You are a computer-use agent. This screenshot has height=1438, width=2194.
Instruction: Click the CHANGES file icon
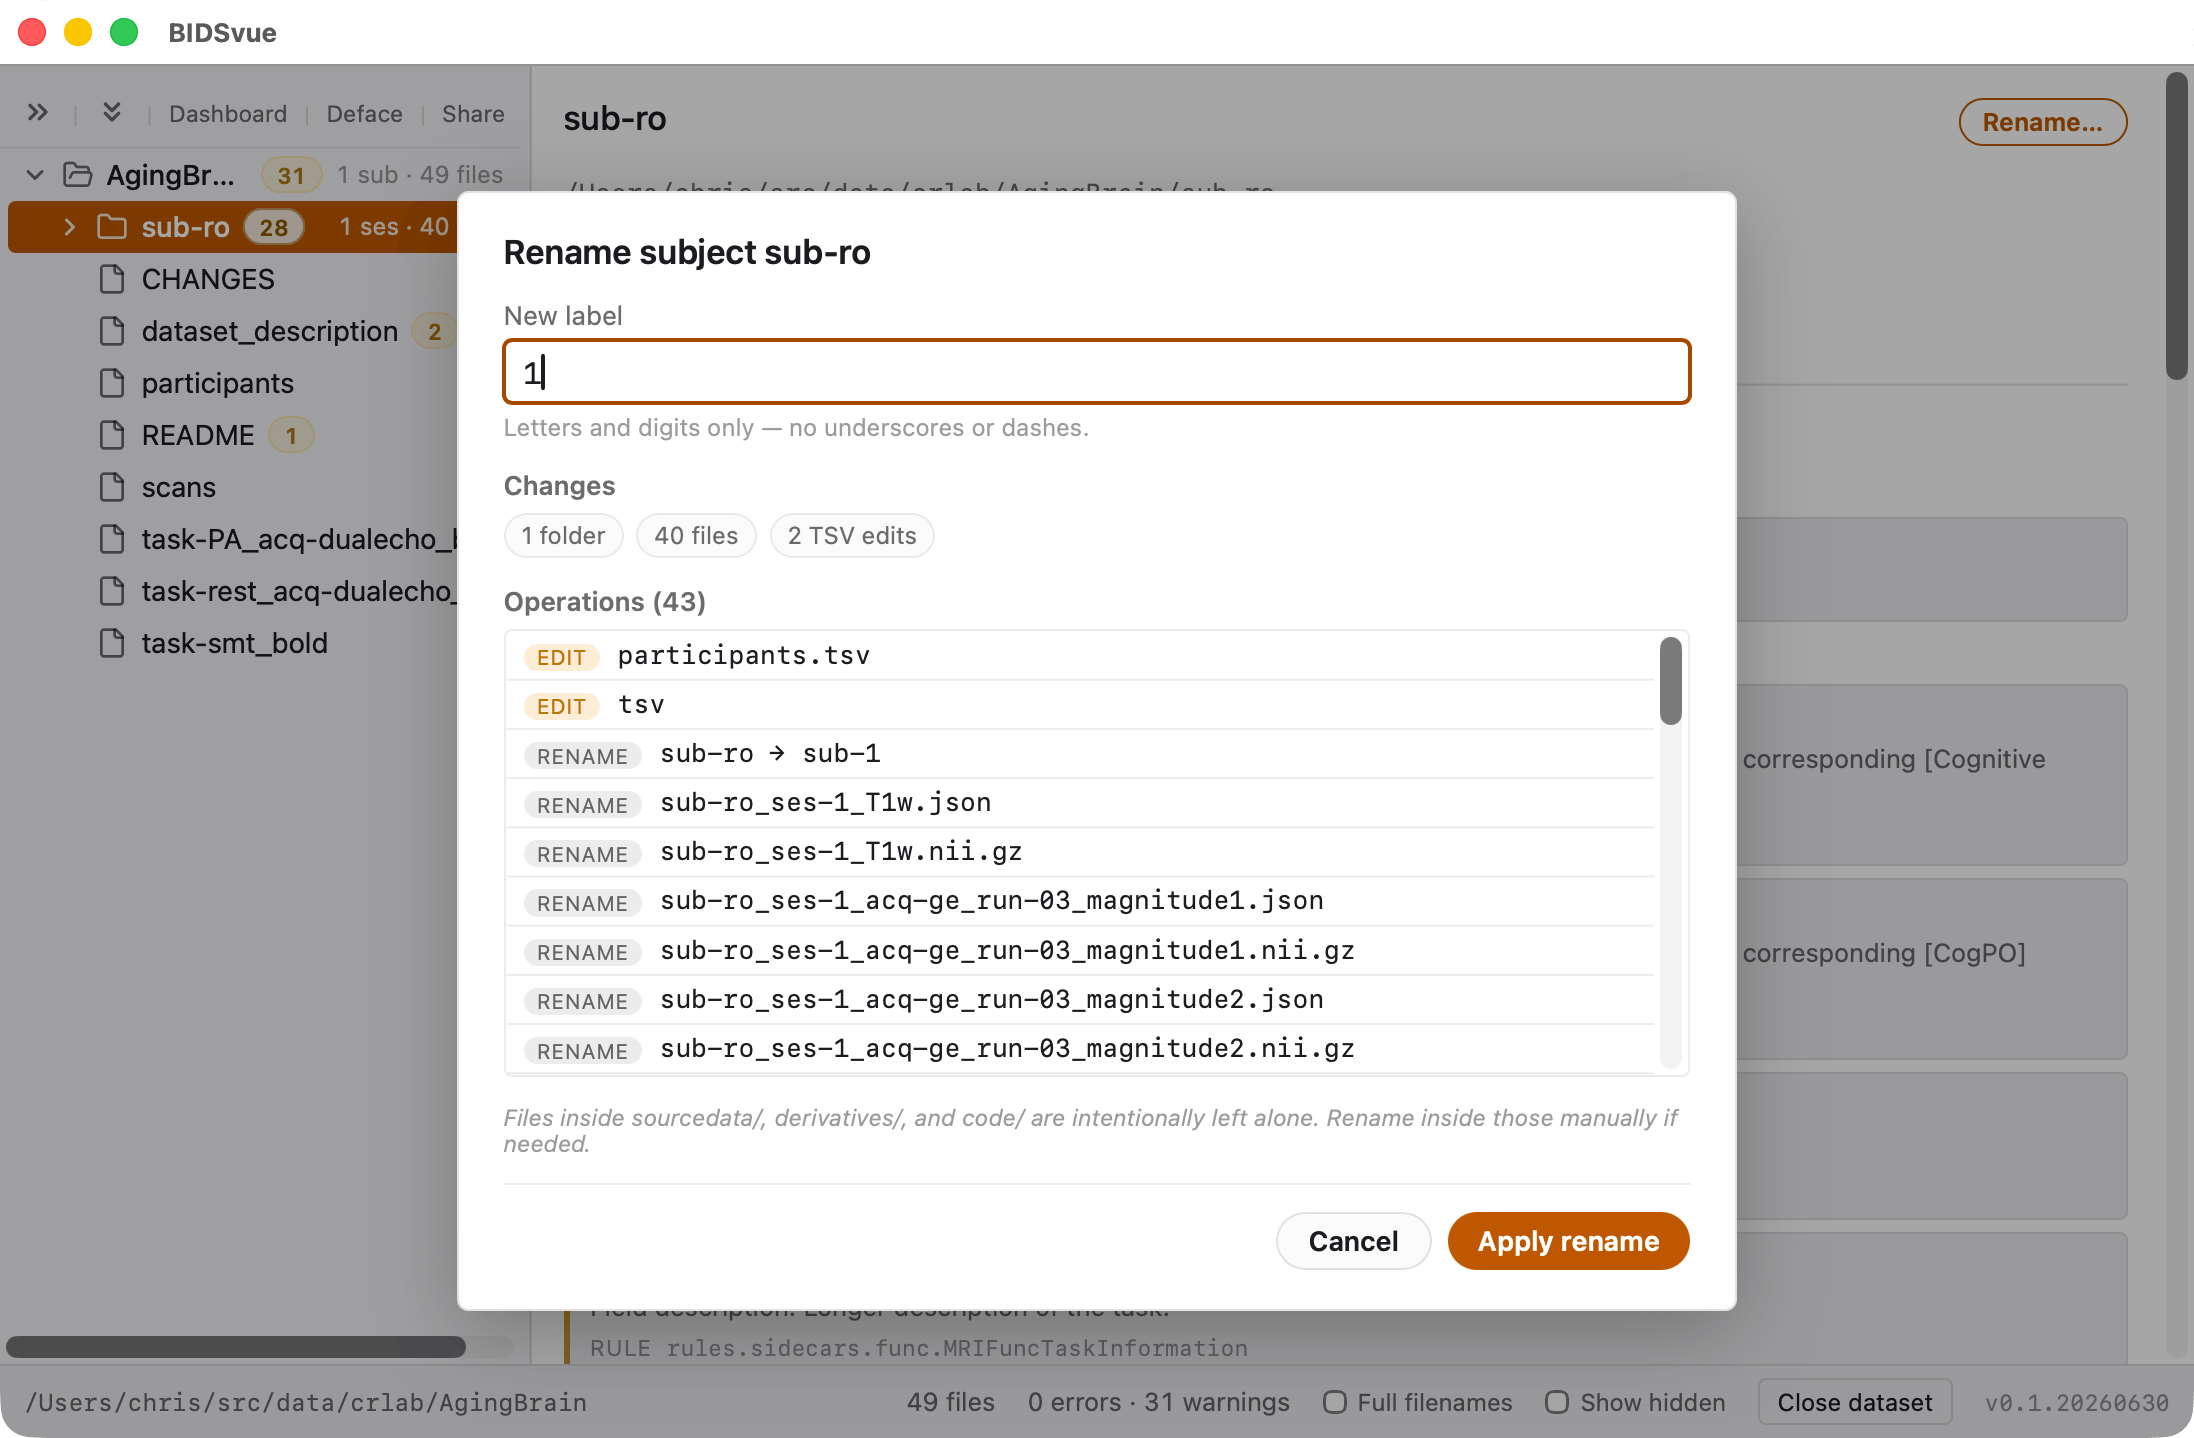[x=113, y=279]
